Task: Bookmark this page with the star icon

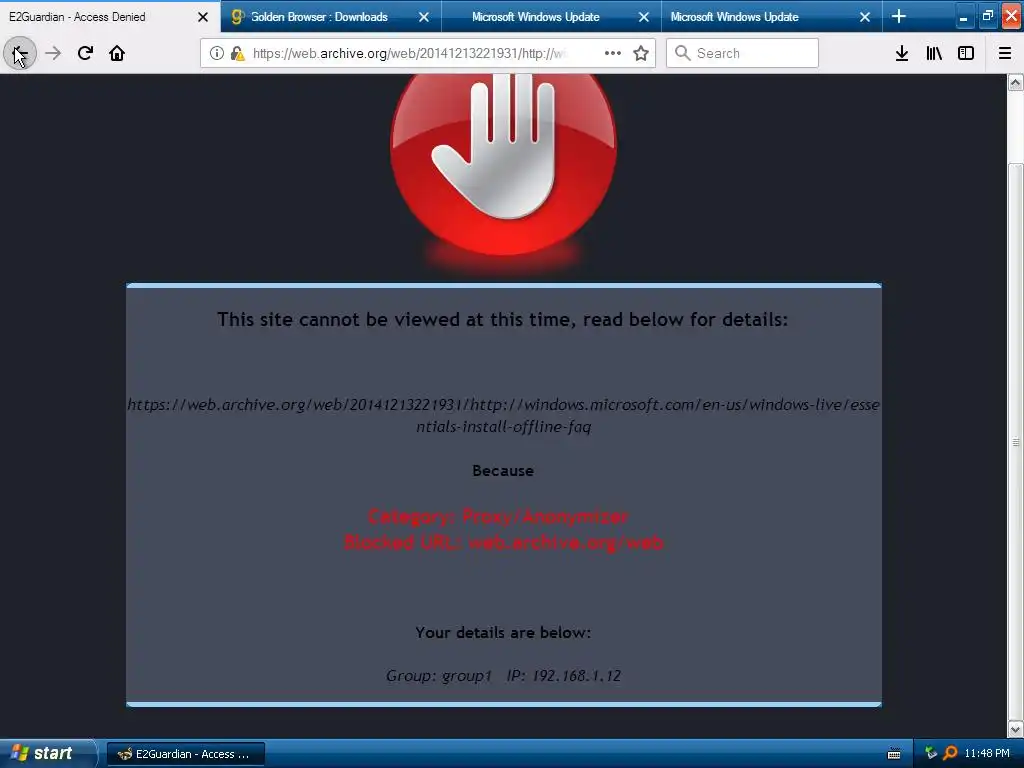Action: coord(641,53)
